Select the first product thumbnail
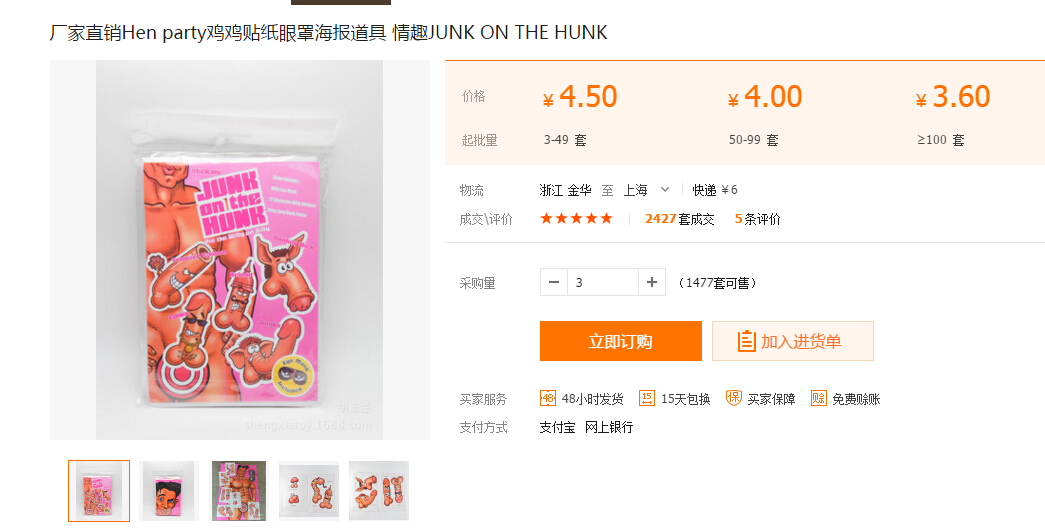1045x529 pixels. coord(99,490)
